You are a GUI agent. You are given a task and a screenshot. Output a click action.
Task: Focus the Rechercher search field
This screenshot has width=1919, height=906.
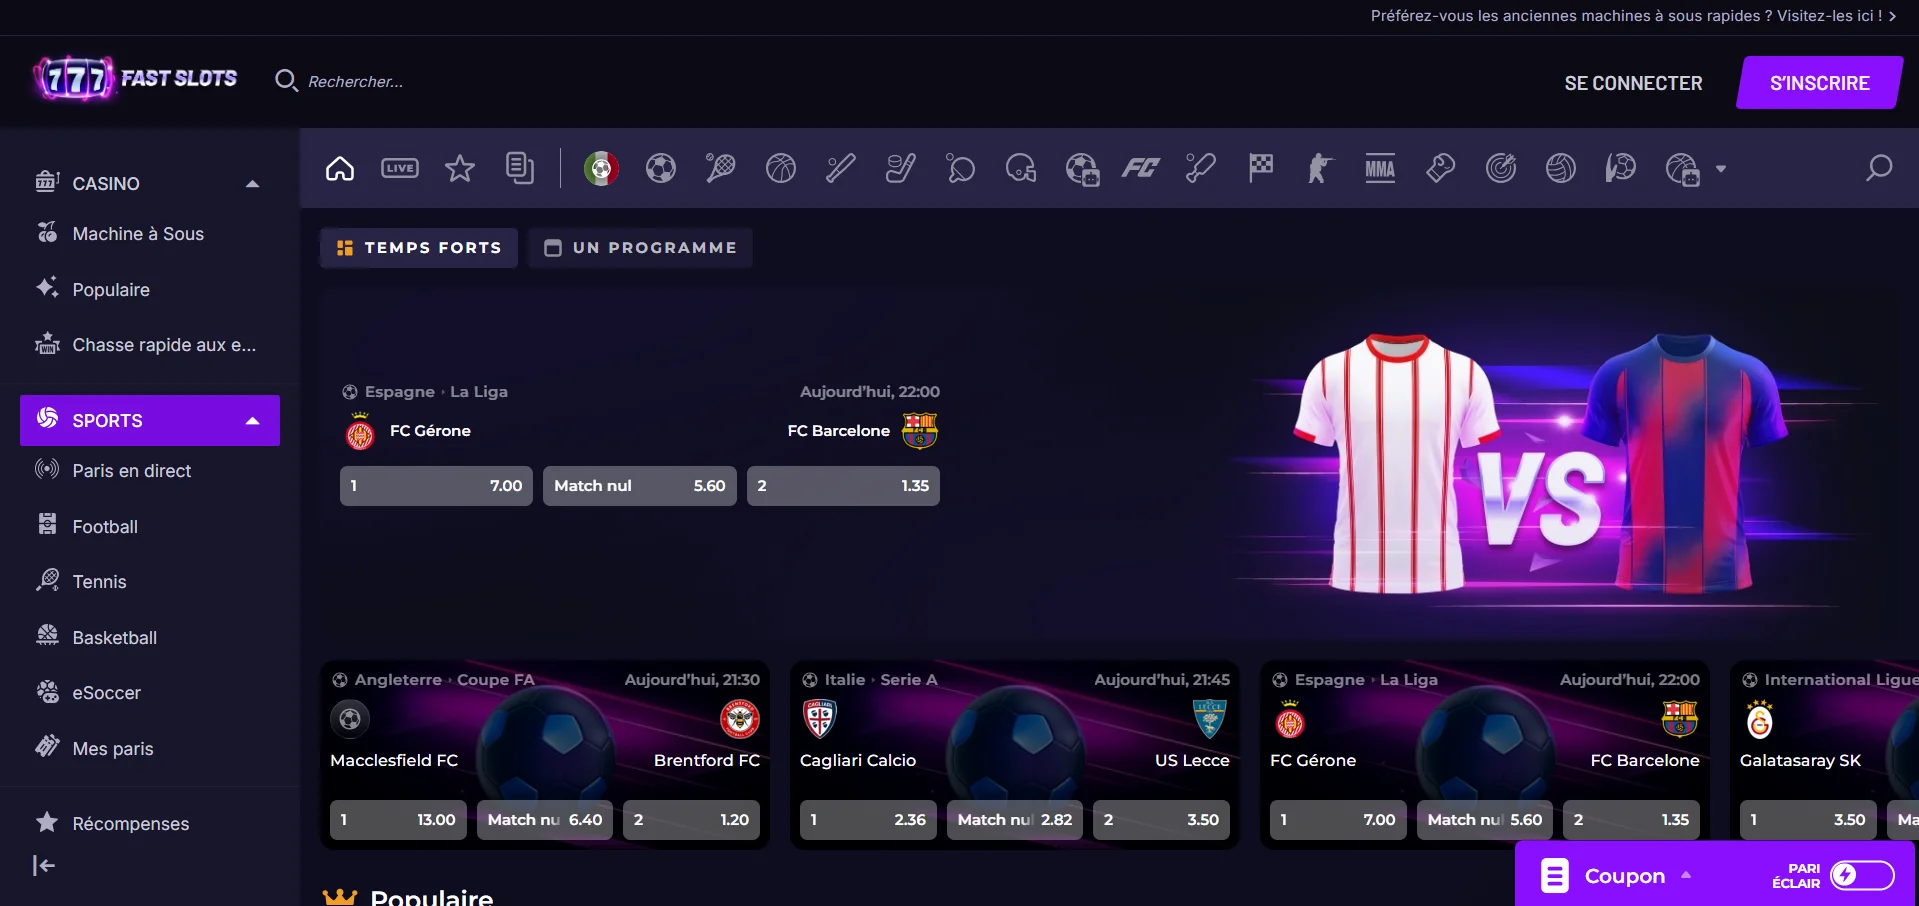point(355,82)
